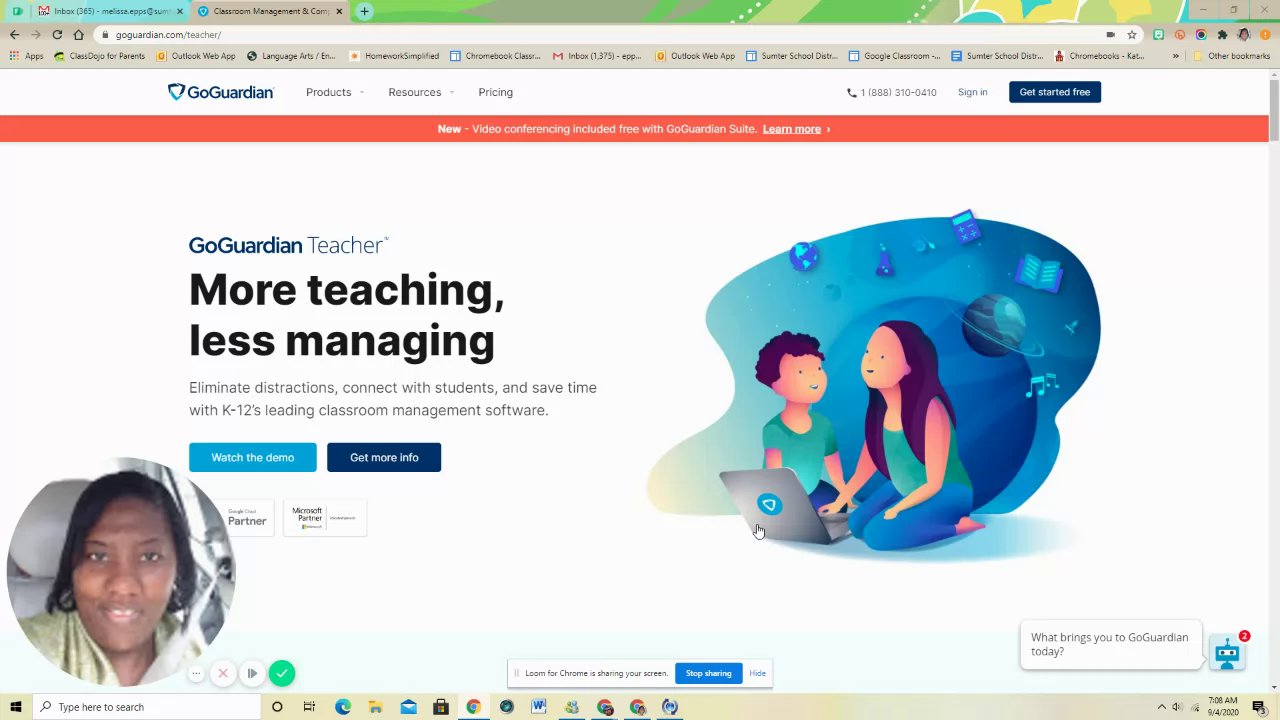Go to the Pricing page
Viewport: 1280px width, 720px height.
tap(495, 92)
